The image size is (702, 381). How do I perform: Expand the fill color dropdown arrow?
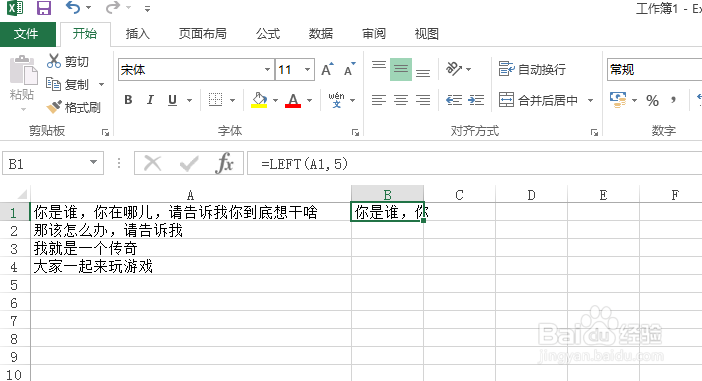275,100
